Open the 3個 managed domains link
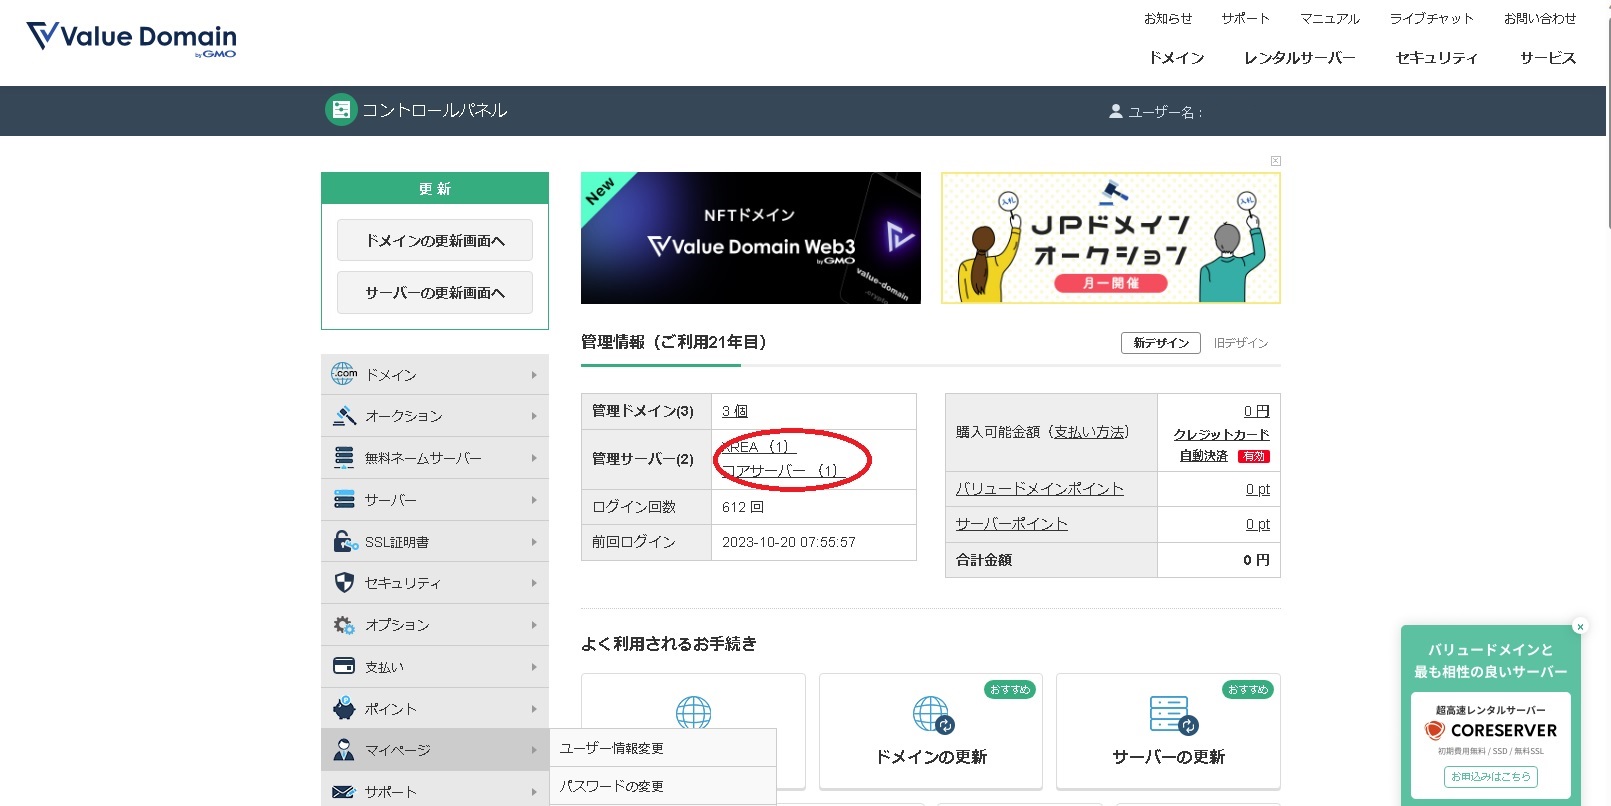Screen dimensions: 1611x806 coord(735,411)
